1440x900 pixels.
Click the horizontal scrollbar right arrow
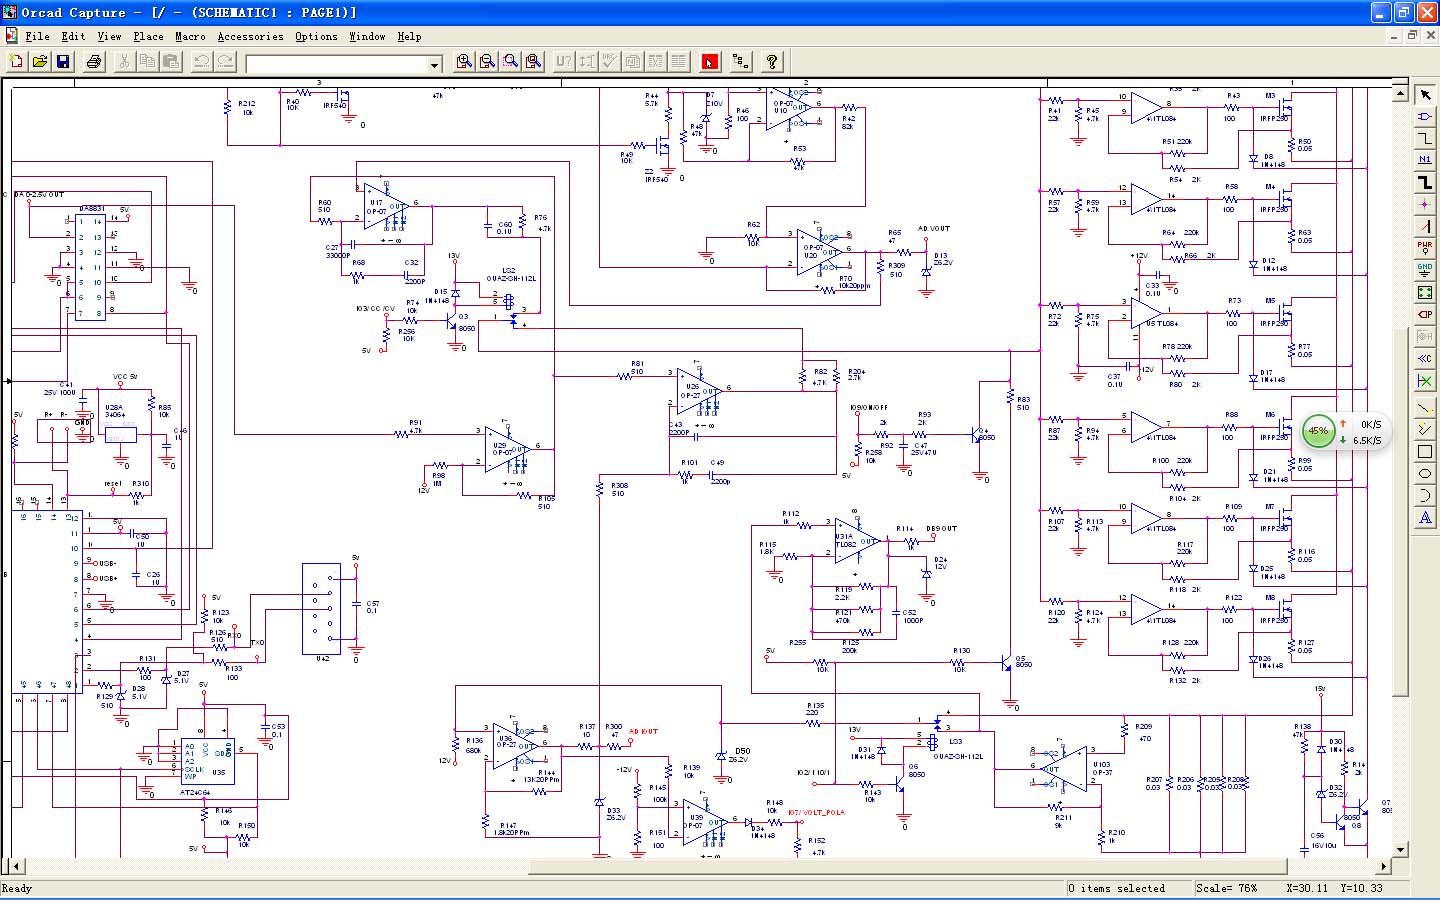point(1384,866)
